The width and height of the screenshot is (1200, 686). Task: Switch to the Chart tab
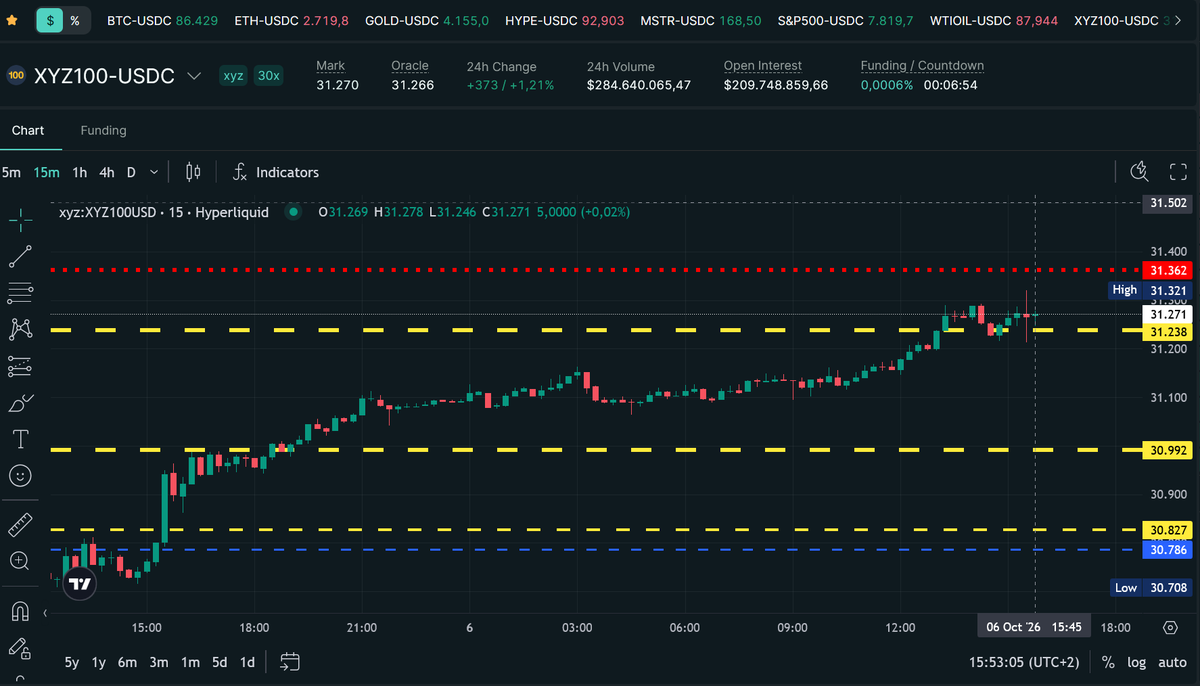coord(28,130)
